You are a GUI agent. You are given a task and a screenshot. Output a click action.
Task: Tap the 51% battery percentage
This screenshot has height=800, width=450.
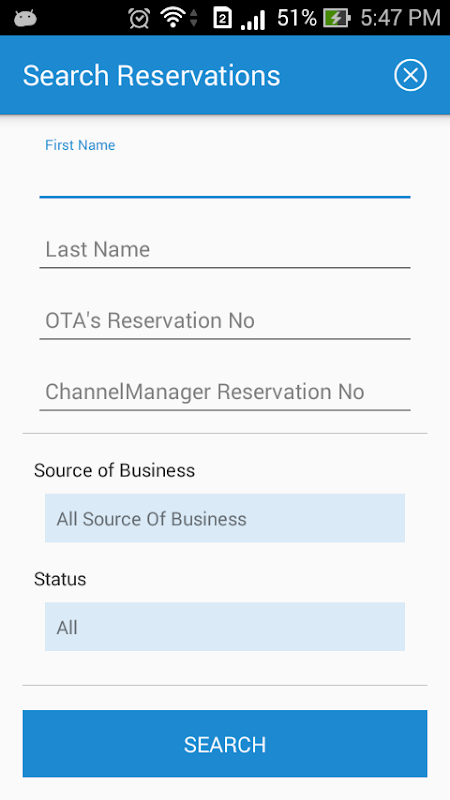point(297,18)
